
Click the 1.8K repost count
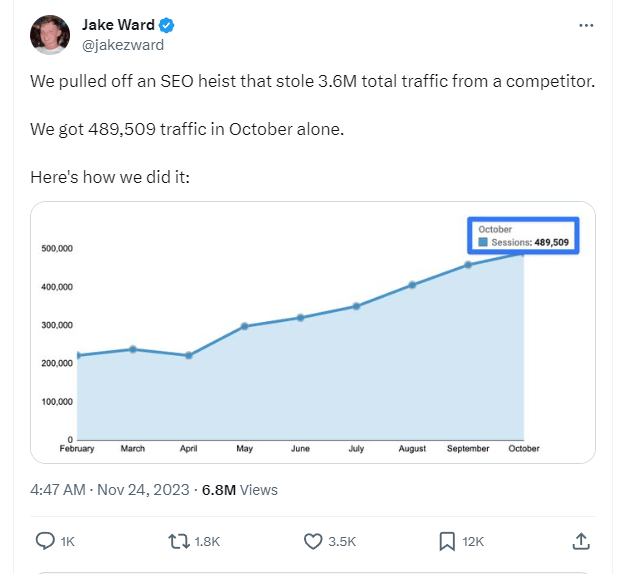[x=207, y=542]
